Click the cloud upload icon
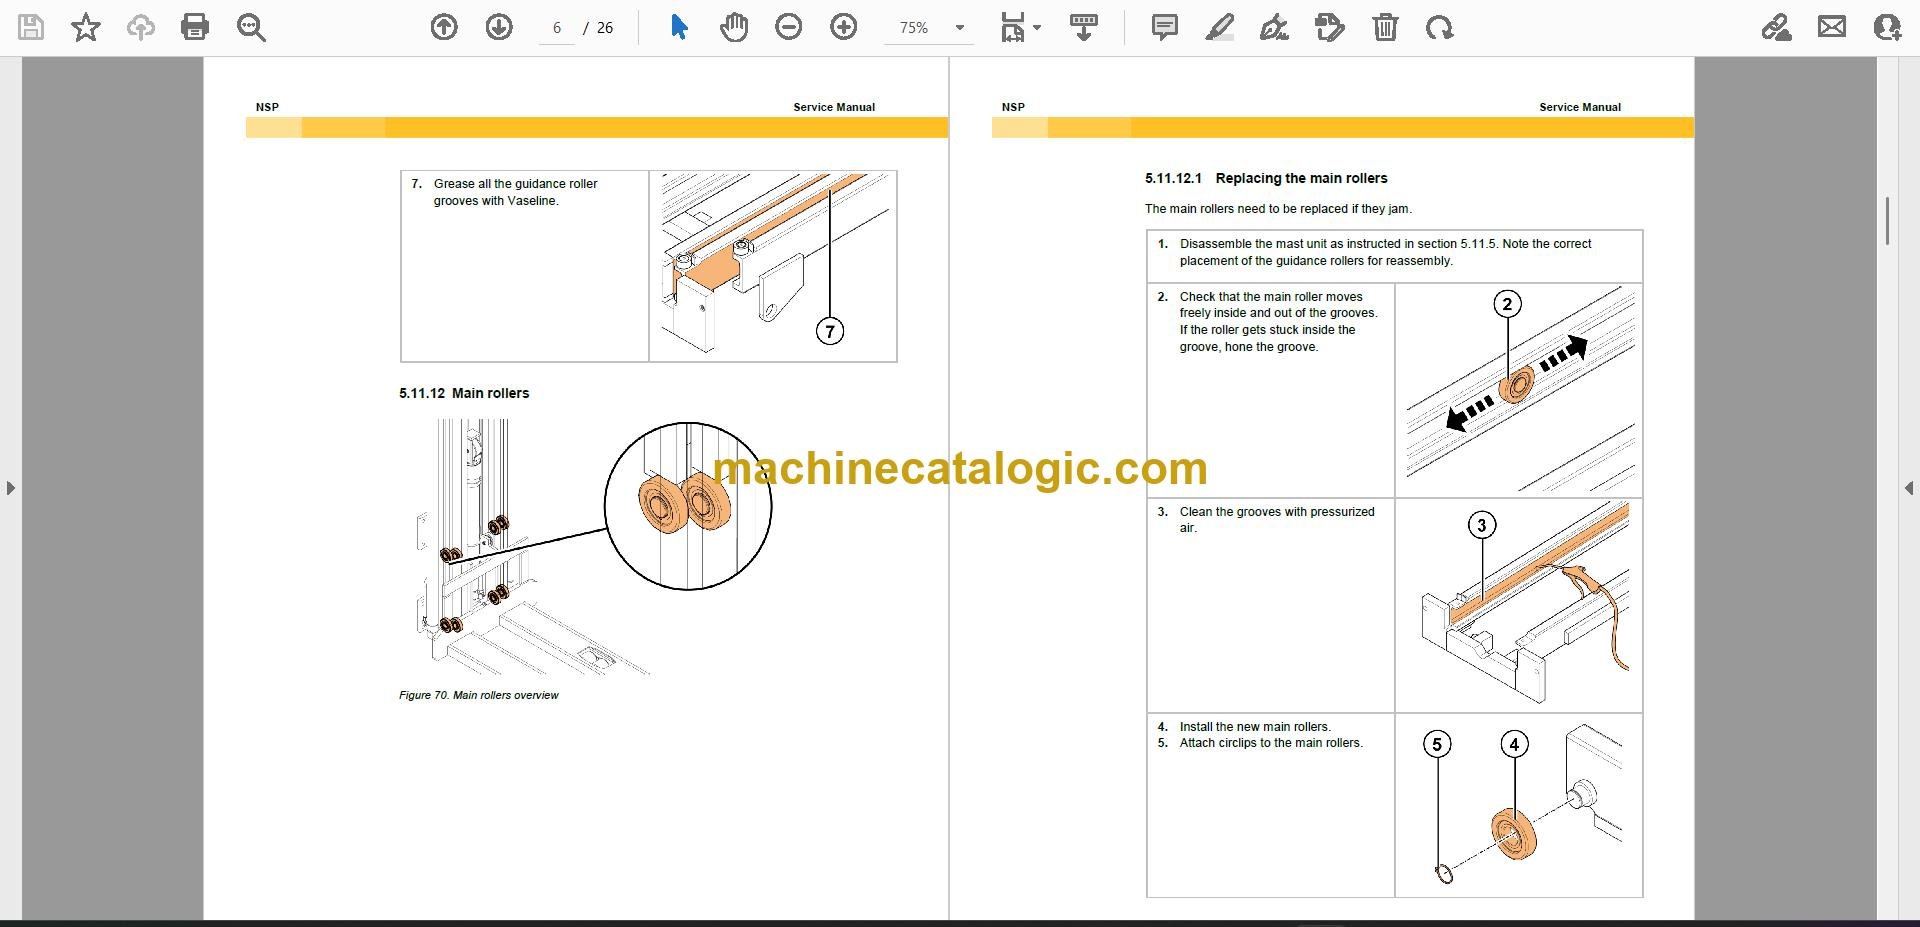The height and width of the screenshot is (927, 1920). pyautogui.click(x=140, y=27)
